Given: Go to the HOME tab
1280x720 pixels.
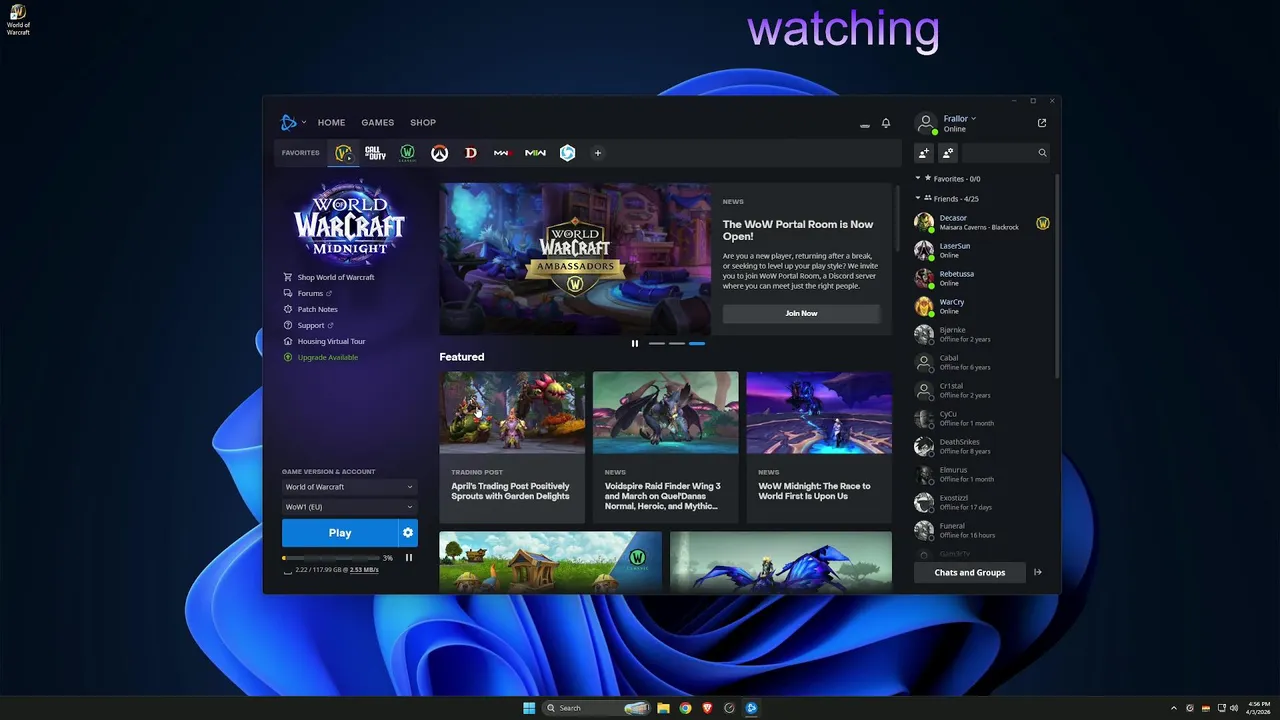Looking at the screenshot, I should tap(331, 123).
